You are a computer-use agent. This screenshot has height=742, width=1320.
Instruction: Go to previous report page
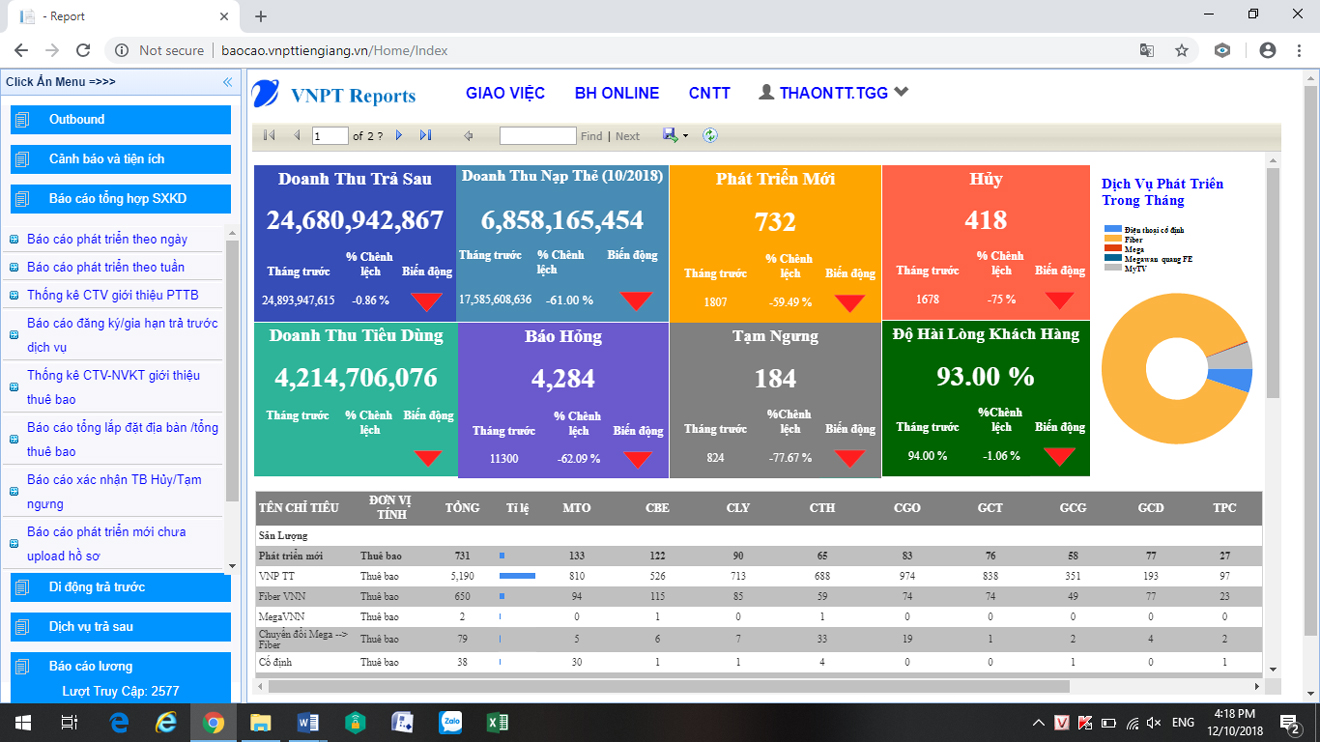[297, 135]
